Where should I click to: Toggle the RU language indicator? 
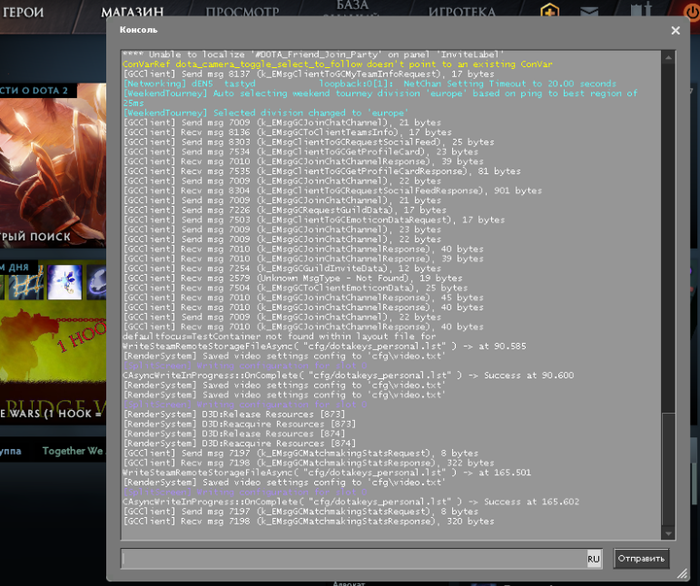pyautogui.click(x=593, y=559)
